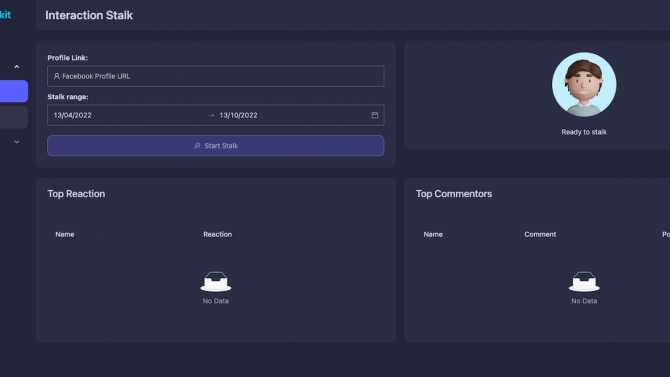670x377 pixels.
Task: Open the calendar icon in Stalk range
Action: [375, 115]
